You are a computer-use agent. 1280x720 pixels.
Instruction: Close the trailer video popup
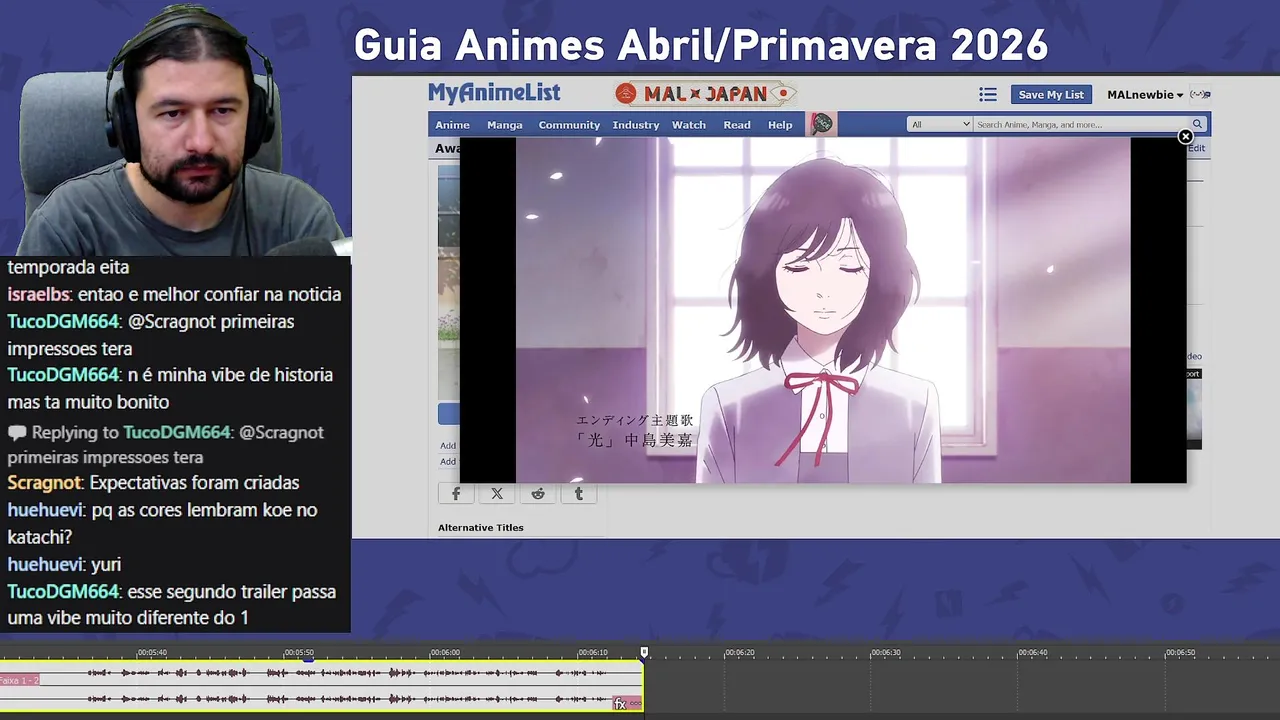pos(1185,136)
